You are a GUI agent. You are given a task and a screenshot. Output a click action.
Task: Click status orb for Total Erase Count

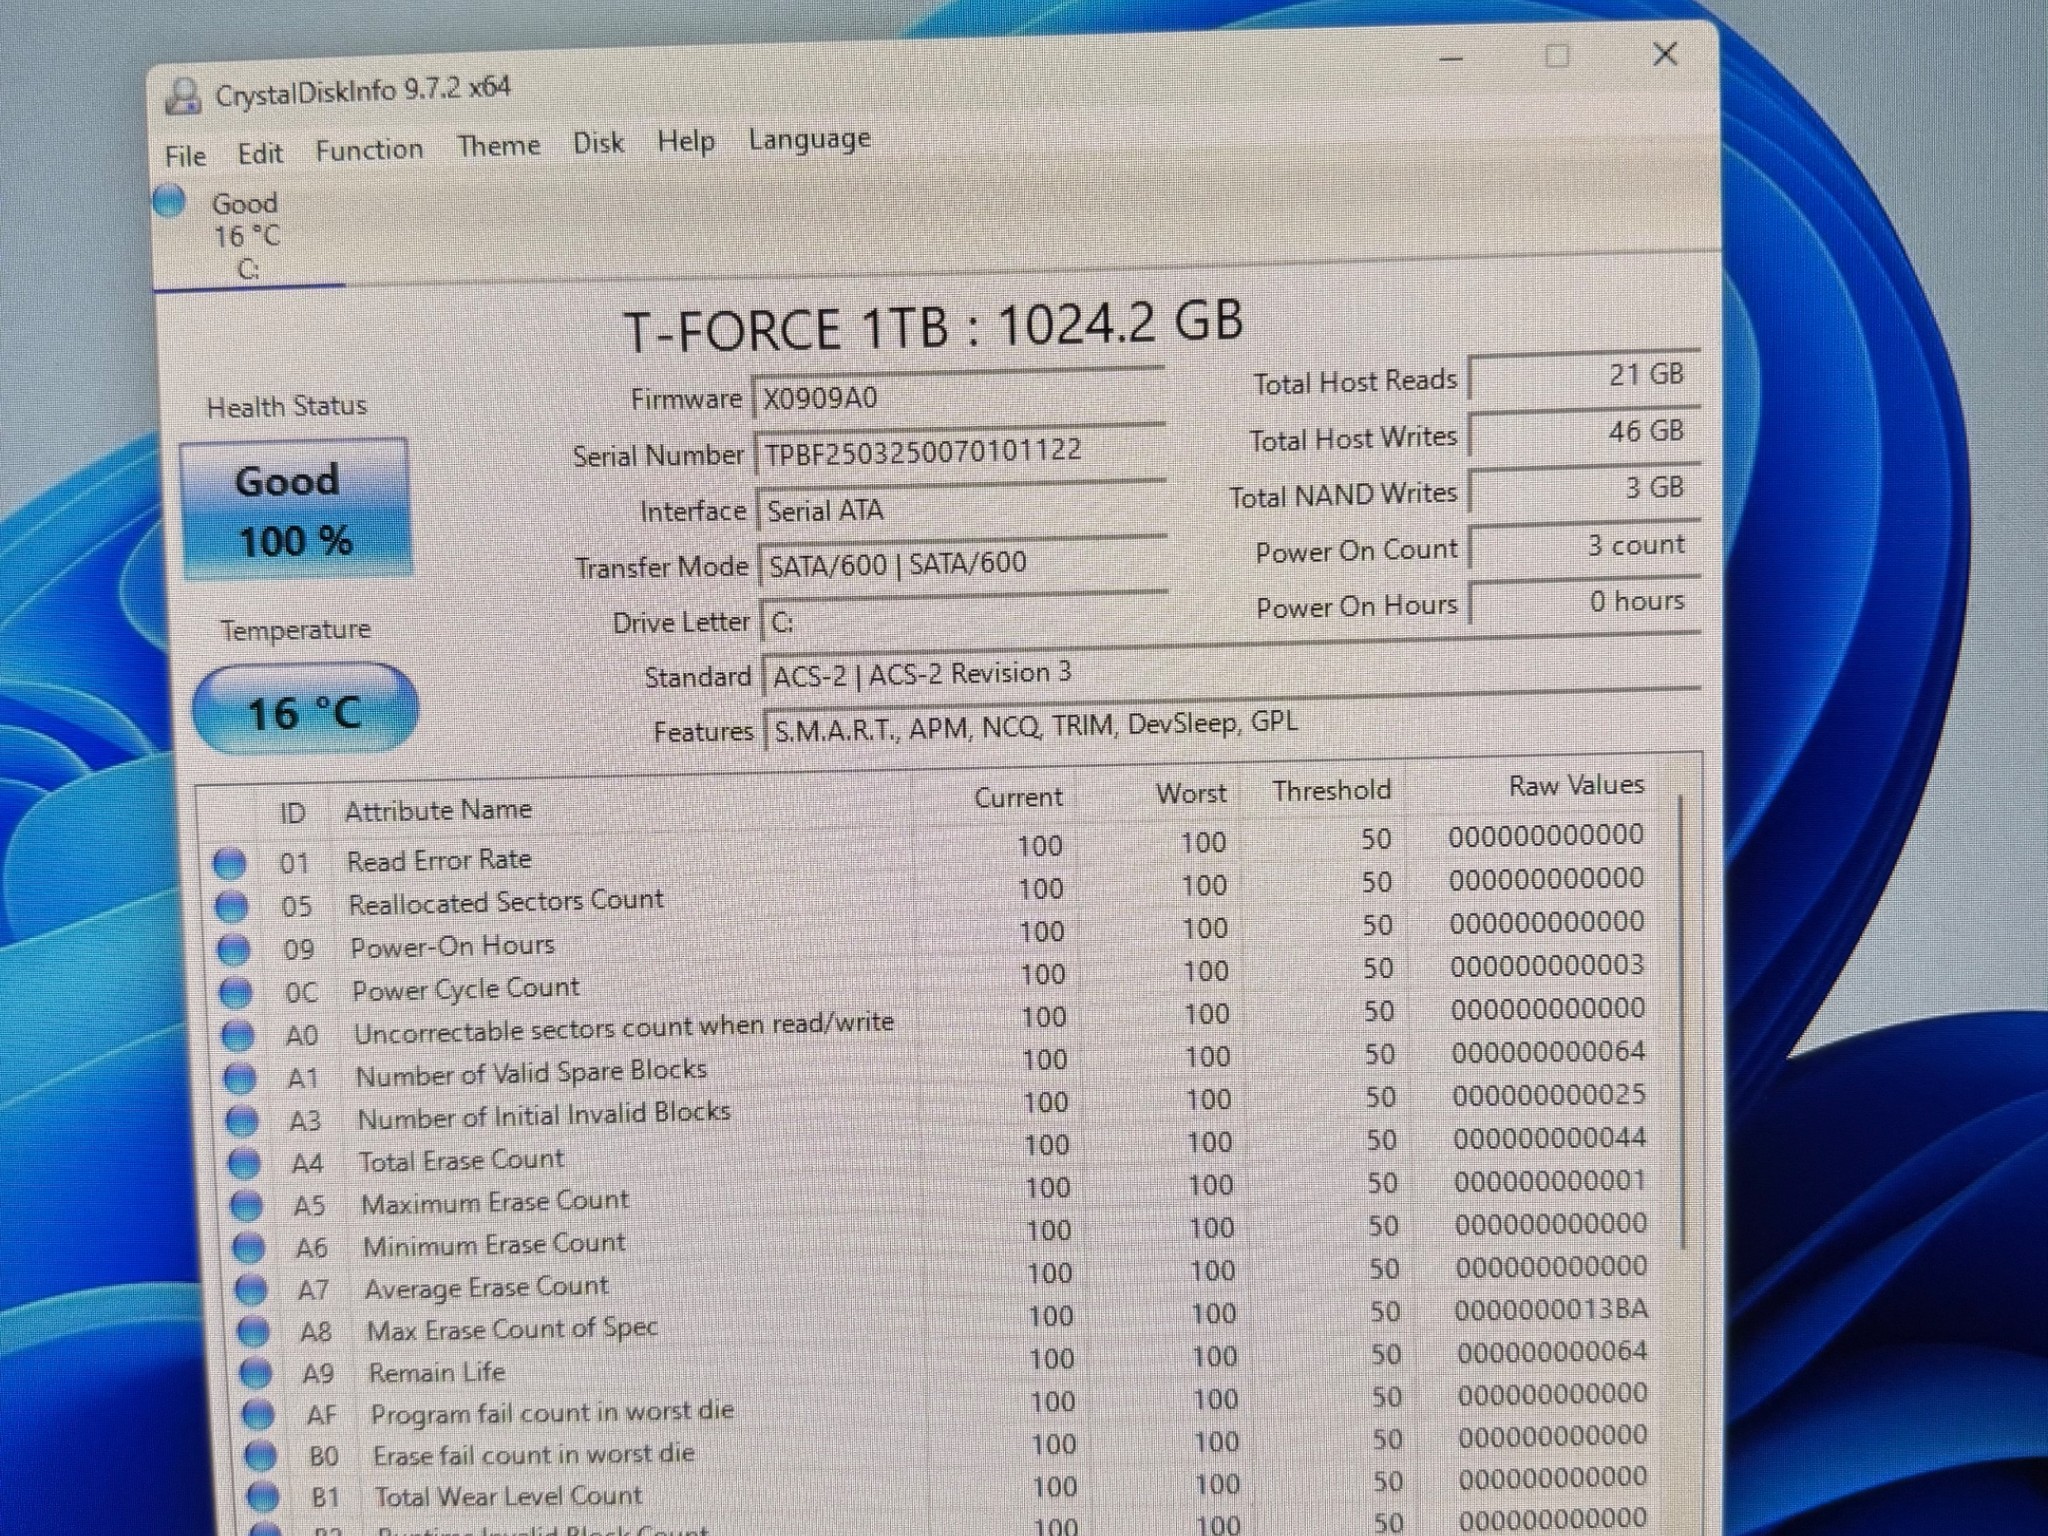(244, 1163)
